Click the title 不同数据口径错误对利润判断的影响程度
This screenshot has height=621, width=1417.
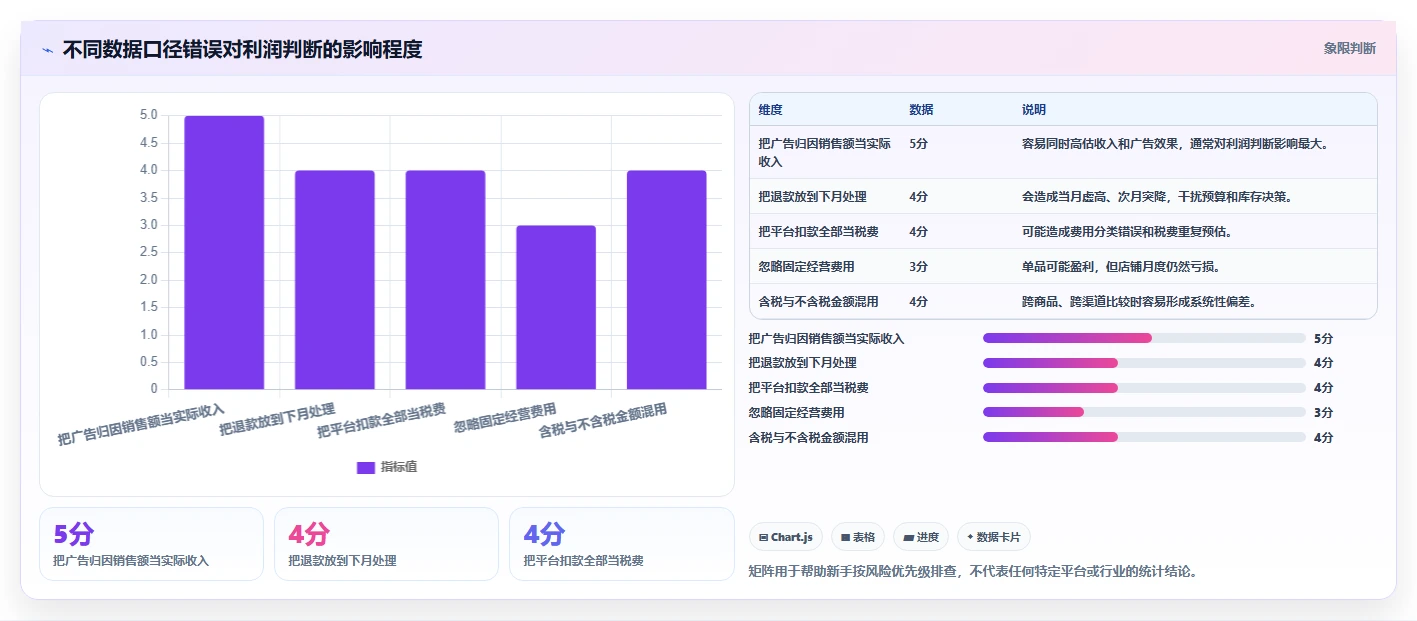(242, 49)
